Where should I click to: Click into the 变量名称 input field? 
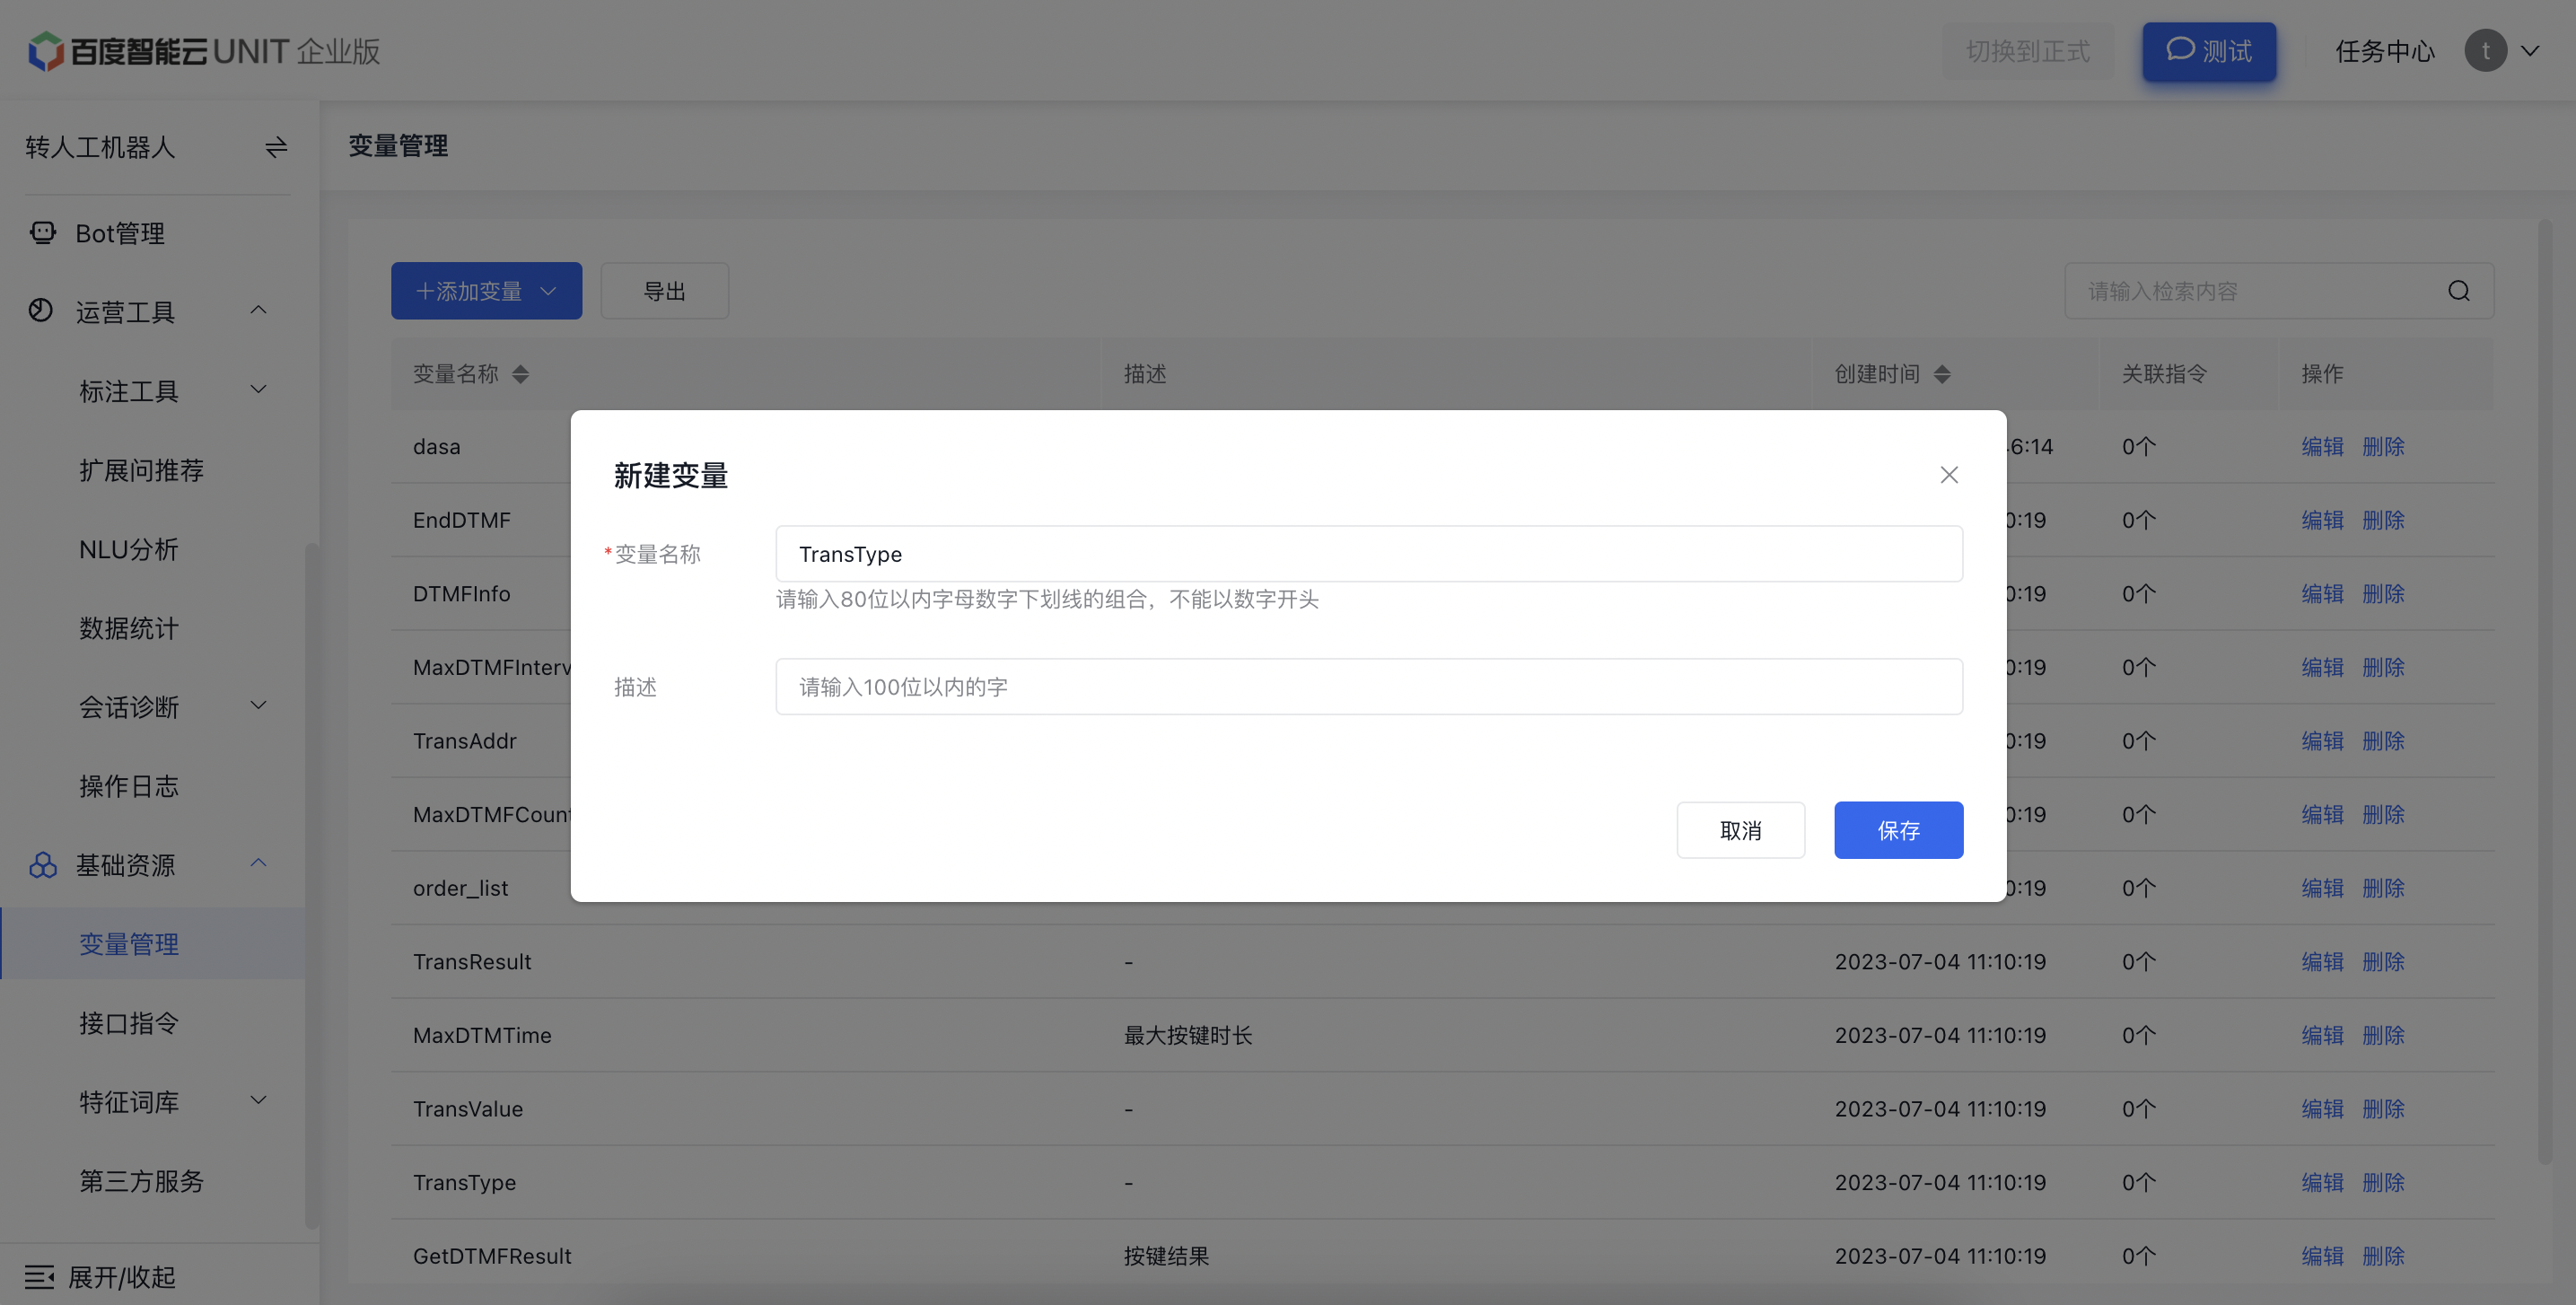coord(1368,554)
